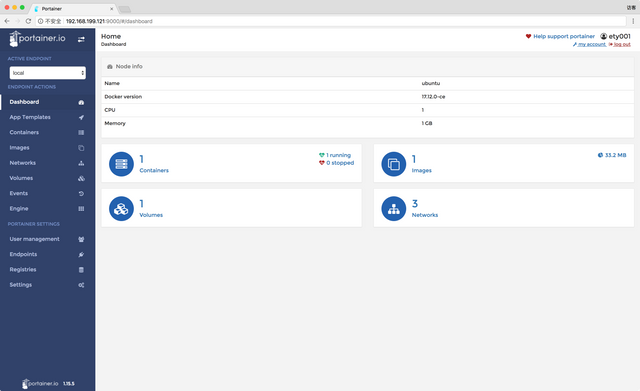Click the Events history icon
The height and width of the screenshot is (391, 640).
(81, 193)
